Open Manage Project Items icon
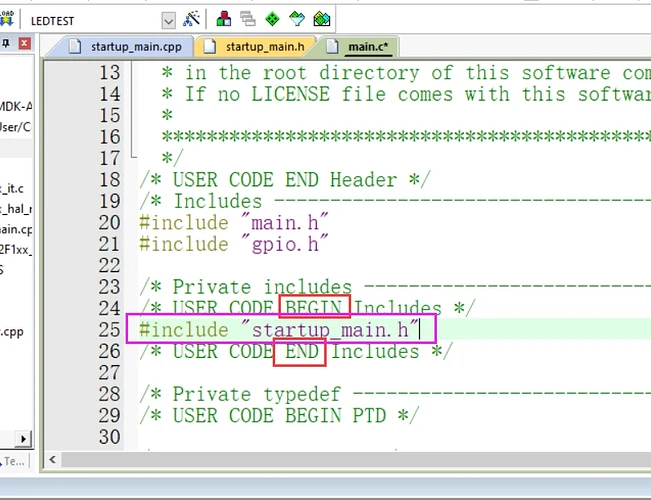The height and width of the screenshot is (500, 651). click(x=224, y=19)
